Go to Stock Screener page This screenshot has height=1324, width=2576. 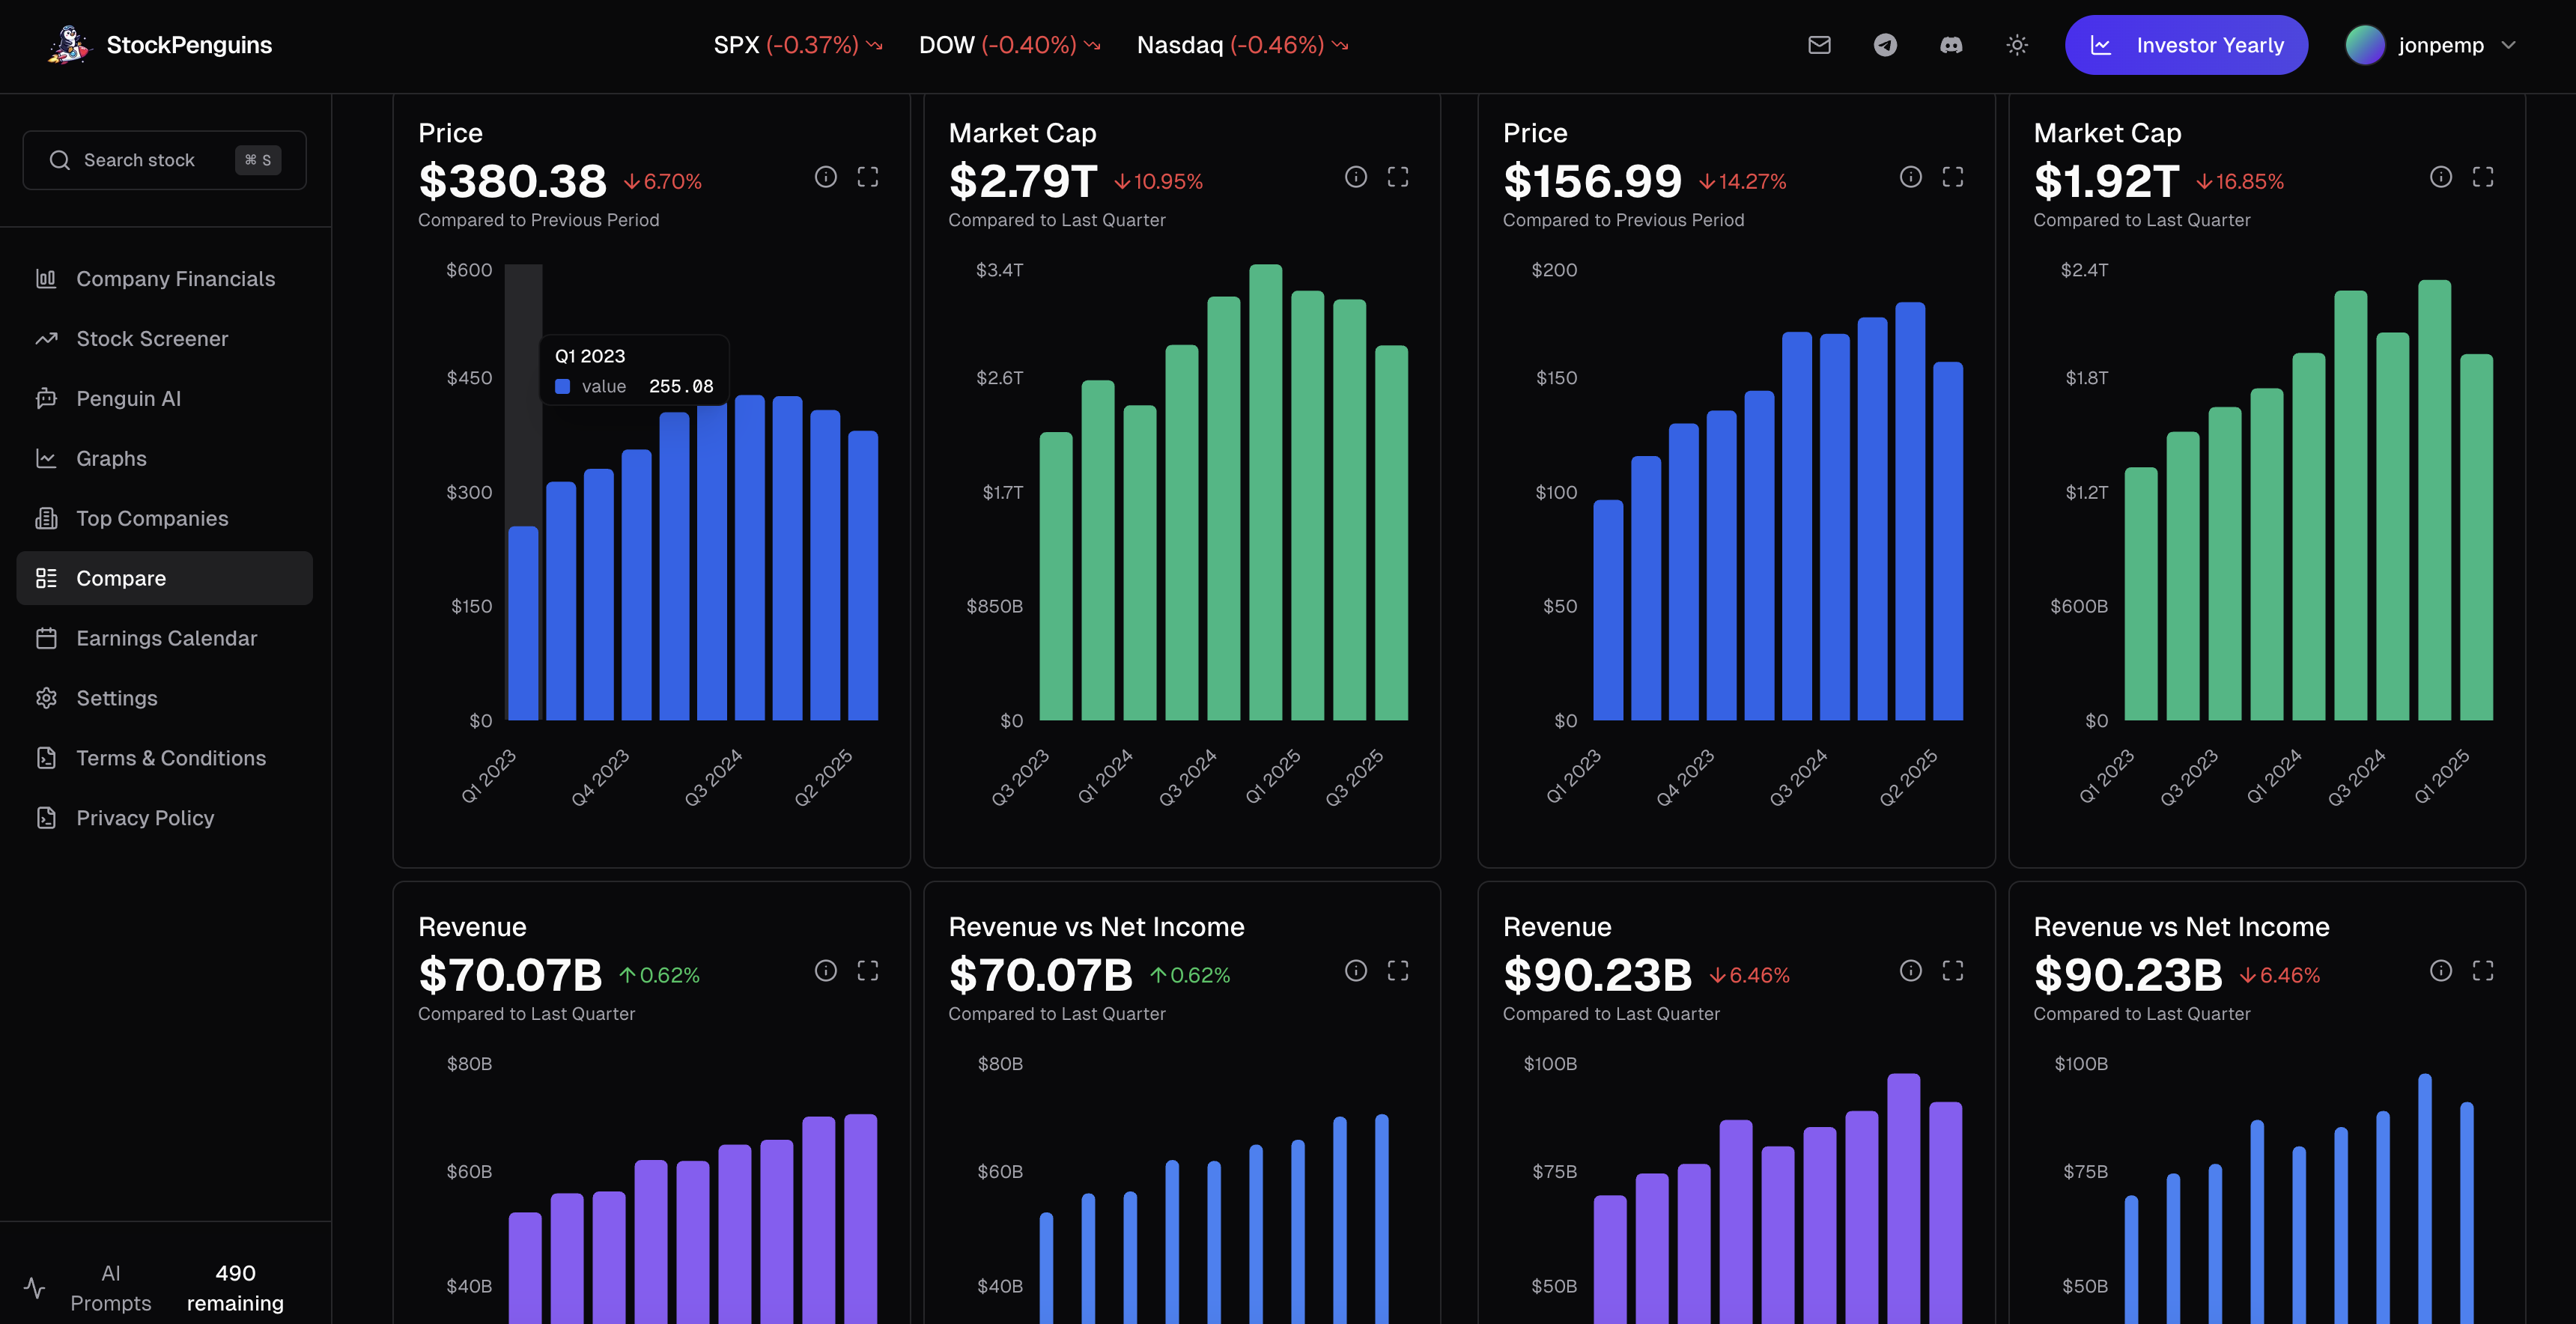click(x=152, y=339)
